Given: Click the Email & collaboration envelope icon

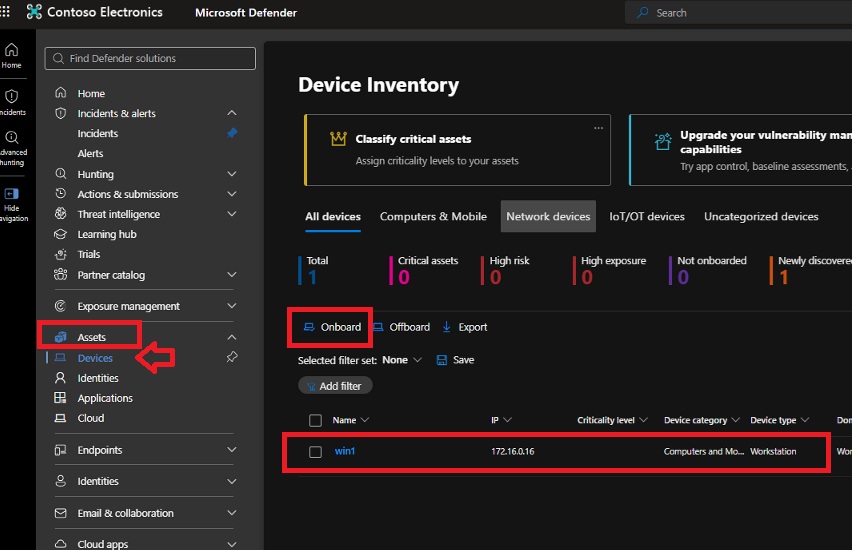Looking at the screenshot, I should tap(60, 513).
